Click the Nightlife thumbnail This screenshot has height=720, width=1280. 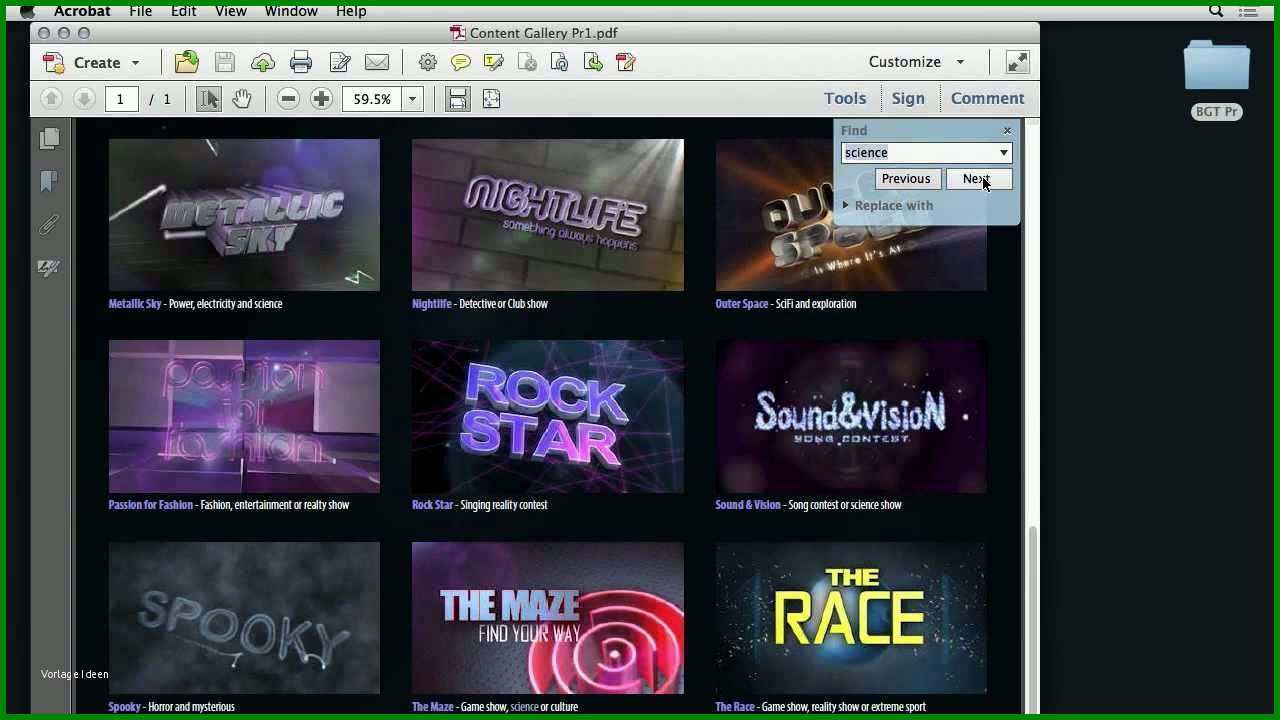[x=548, y=215]
